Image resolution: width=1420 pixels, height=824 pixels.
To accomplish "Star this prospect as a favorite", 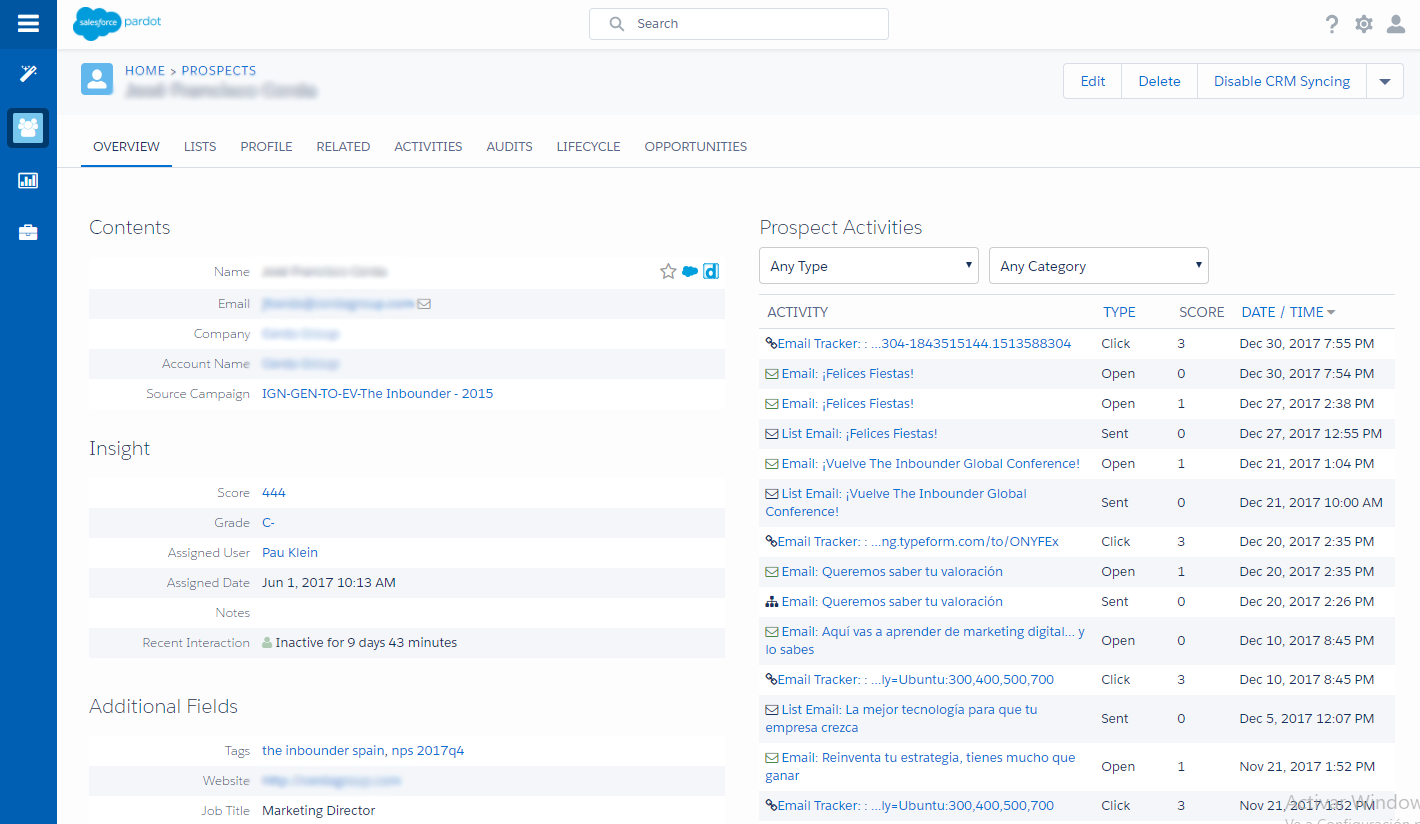I will pos(667,271).
